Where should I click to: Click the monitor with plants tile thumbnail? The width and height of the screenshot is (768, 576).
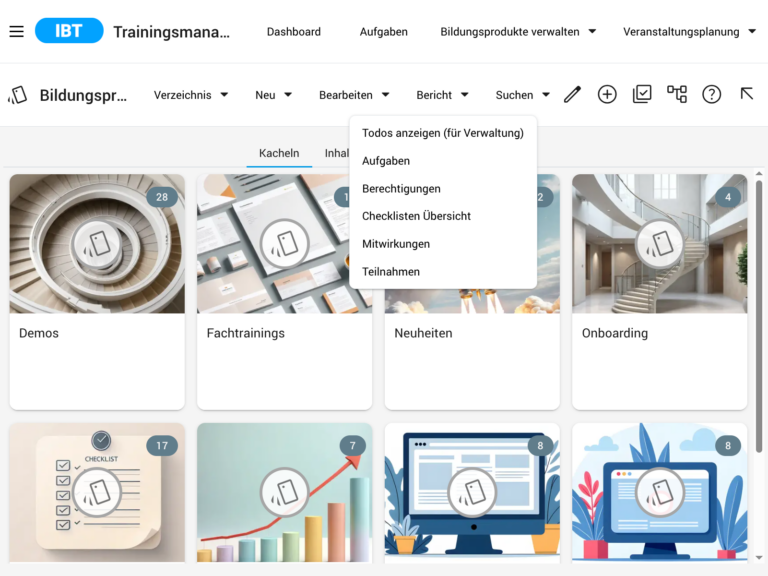(472, 492)
